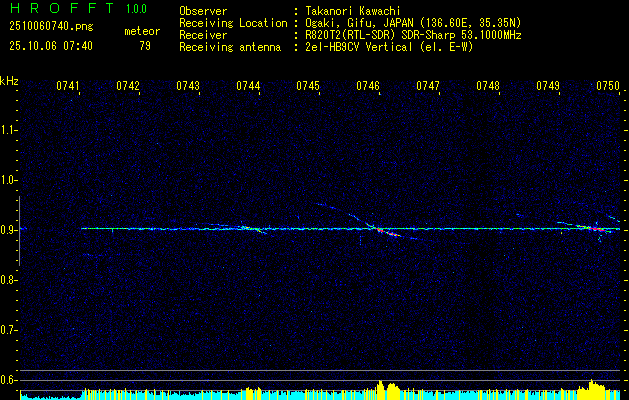The width and height of the screenshot is (629, 400).
Task: Click the 0743 time marker
Action: pos(188,86)
